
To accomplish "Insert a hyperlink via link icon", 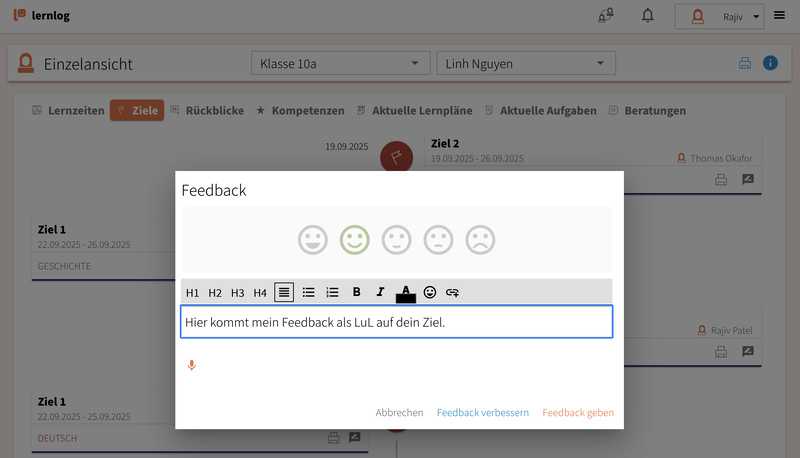I will [452, 292].
